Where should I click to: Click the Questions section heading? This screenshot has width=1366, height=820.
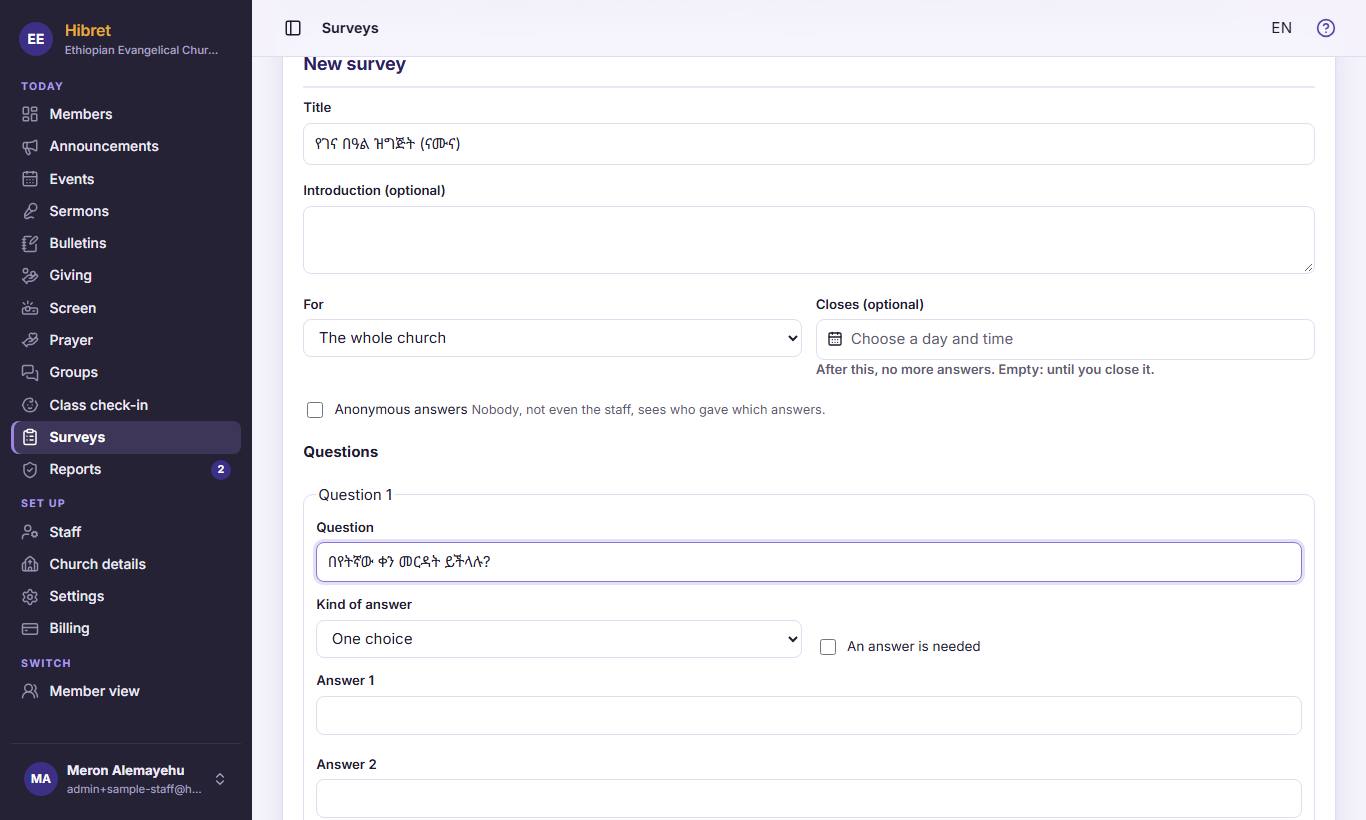tap(340, 452)
